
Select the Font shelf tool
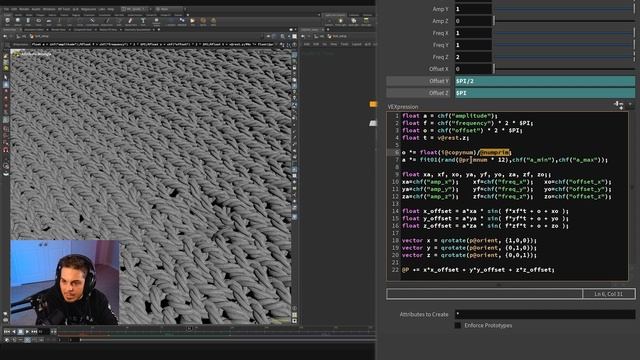(x=143, y=21)
